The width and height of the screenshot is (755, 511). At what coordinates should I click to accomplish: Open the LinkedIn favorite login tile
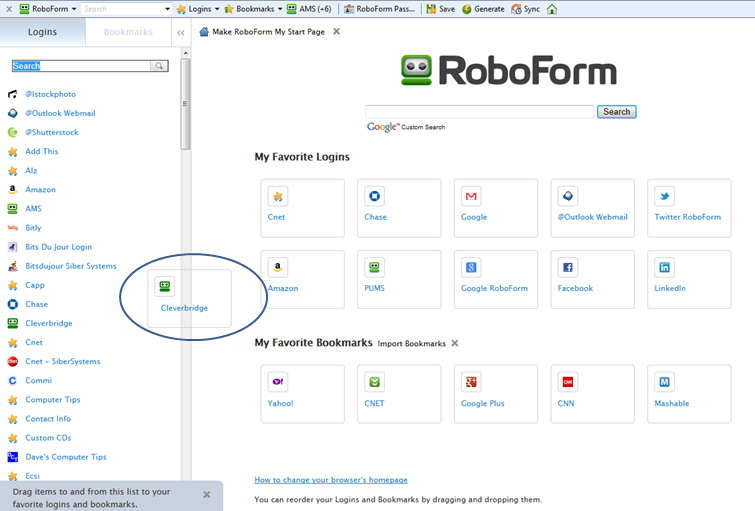pyautogui.click(x=689, y=279)
